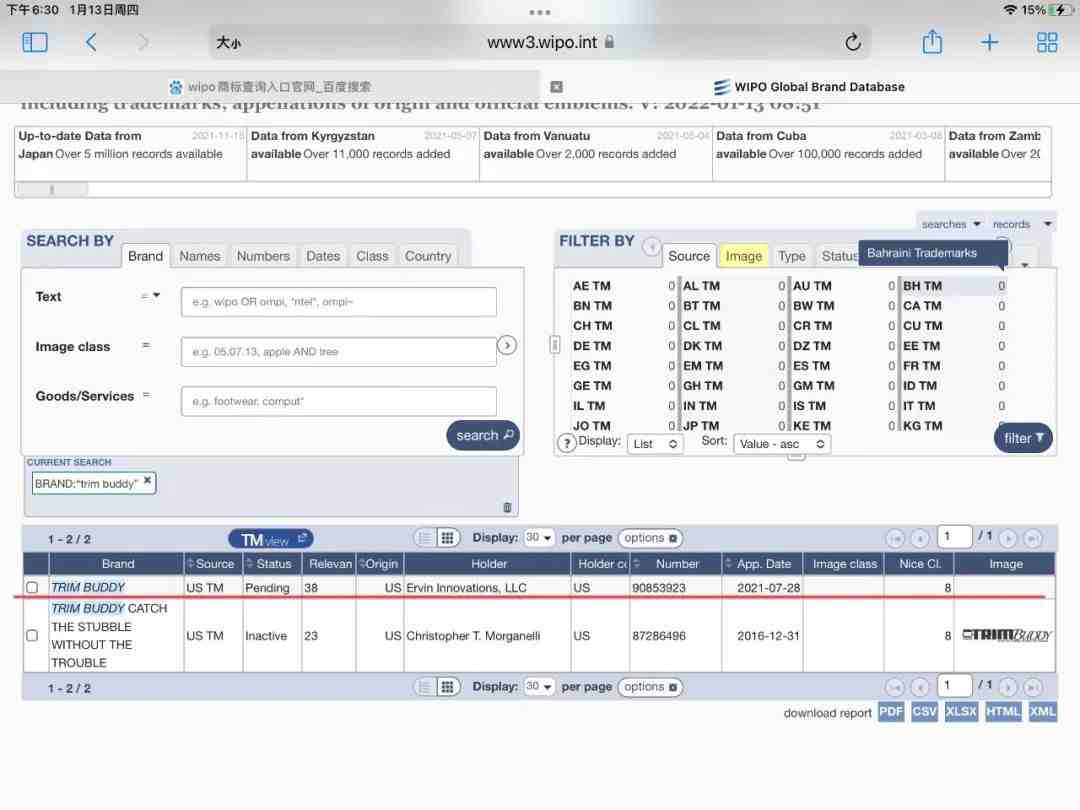
Task: Open a new browser tab
Action: tap(989, 43)
